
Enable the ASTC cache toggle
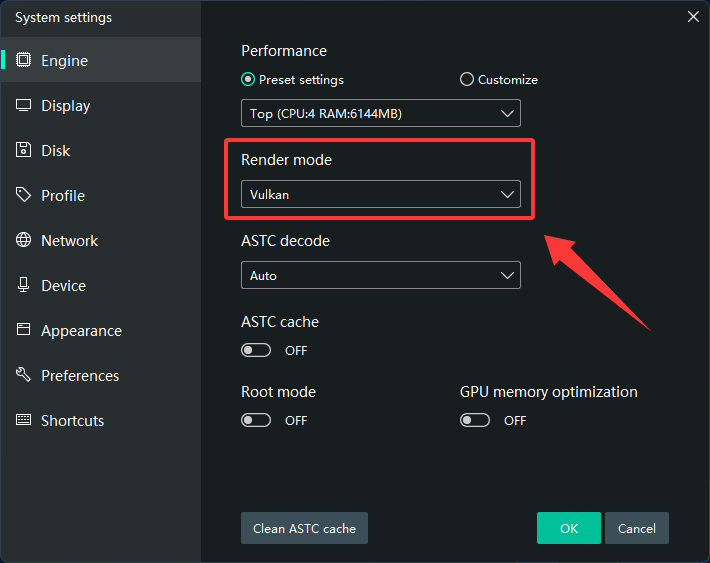coord(256,351)
